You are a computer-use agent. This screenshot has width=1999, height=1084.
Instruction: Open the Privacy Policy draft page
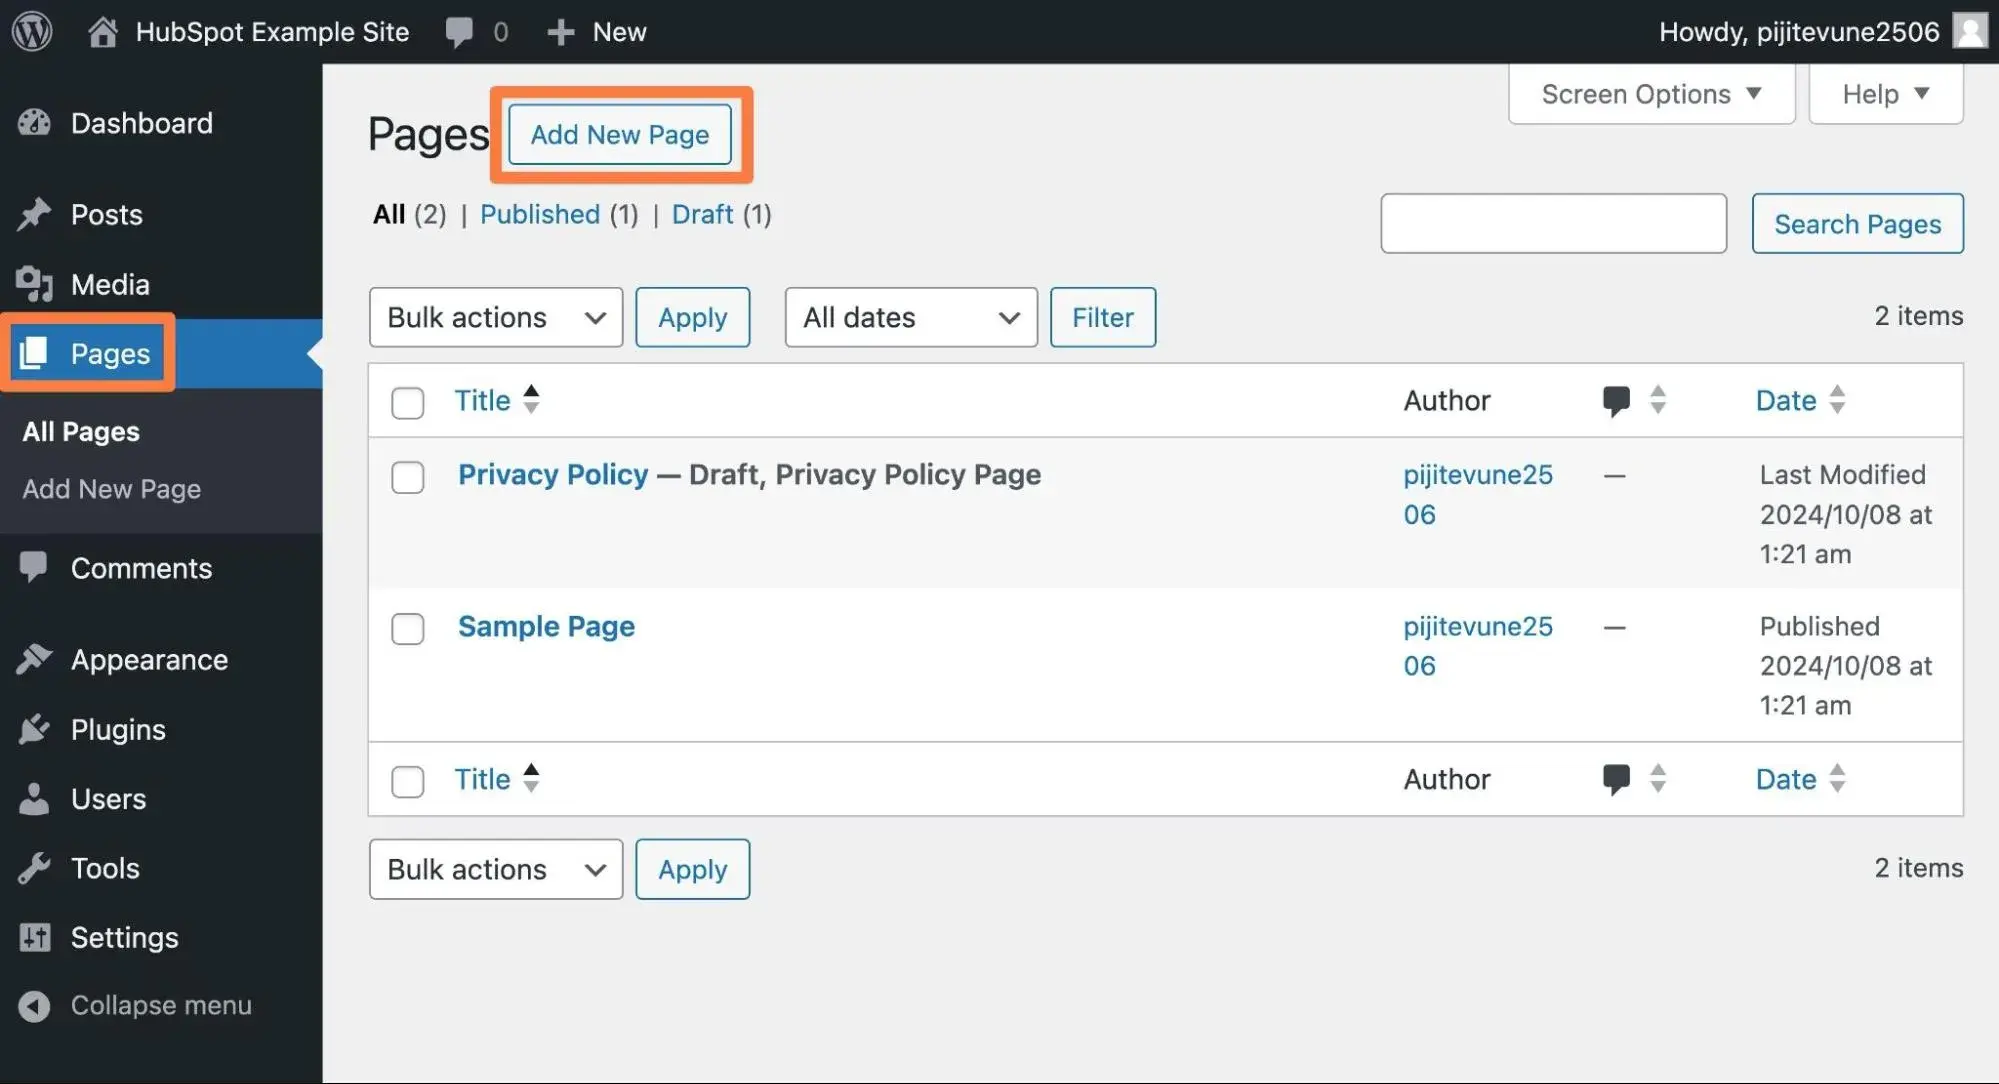tap(552, 475)
